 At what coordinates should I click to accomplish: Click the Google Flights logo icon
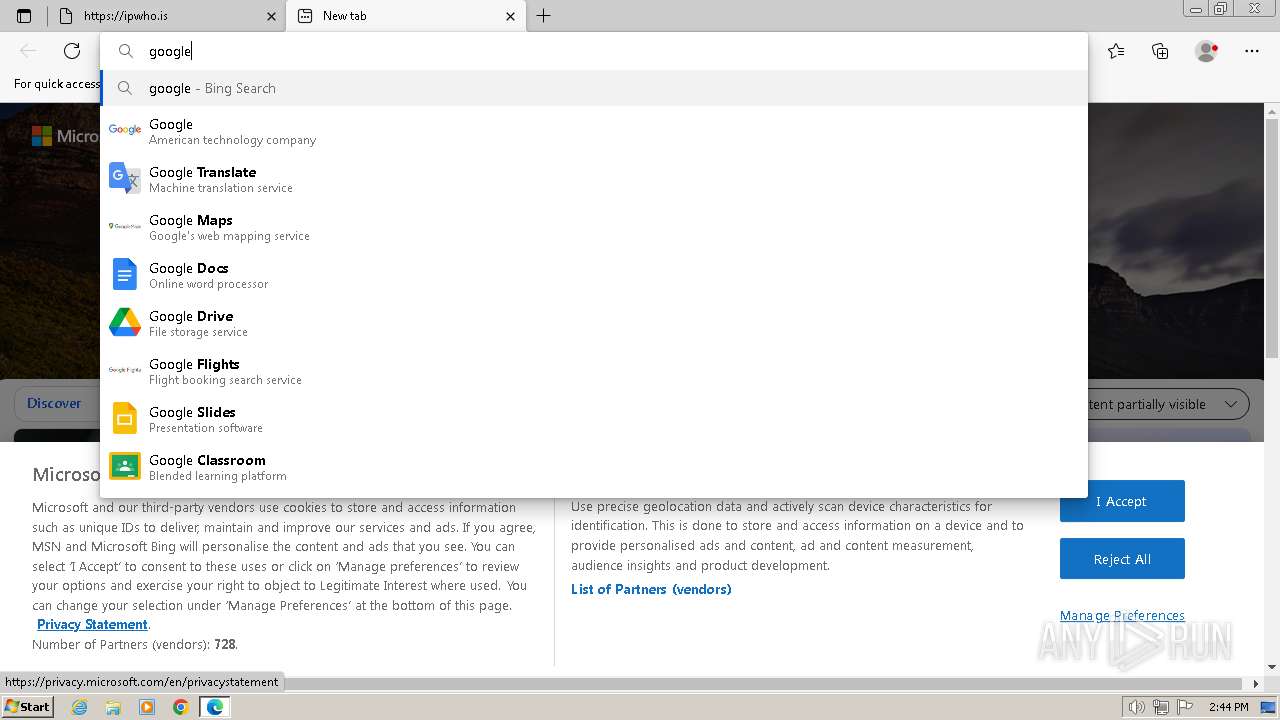pos(125,370)
